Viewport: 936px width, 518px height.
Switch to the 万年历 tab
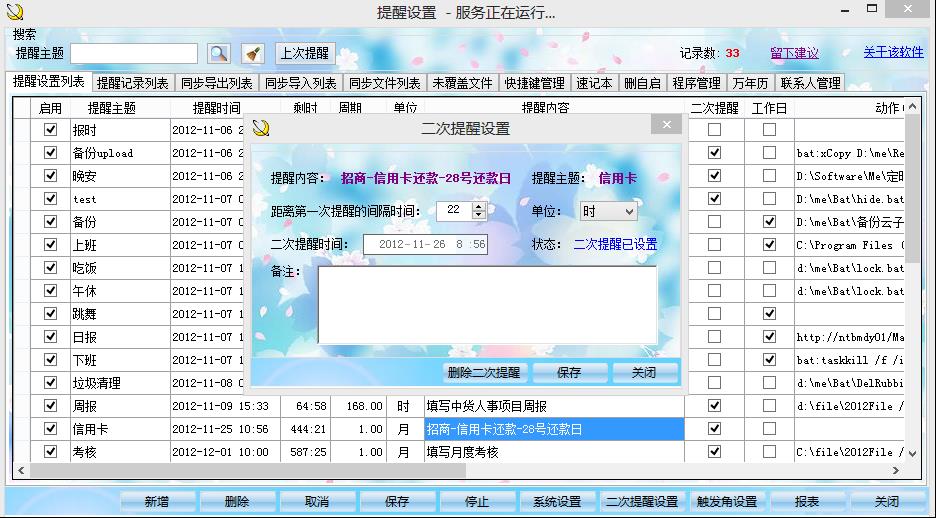(750, 83)
